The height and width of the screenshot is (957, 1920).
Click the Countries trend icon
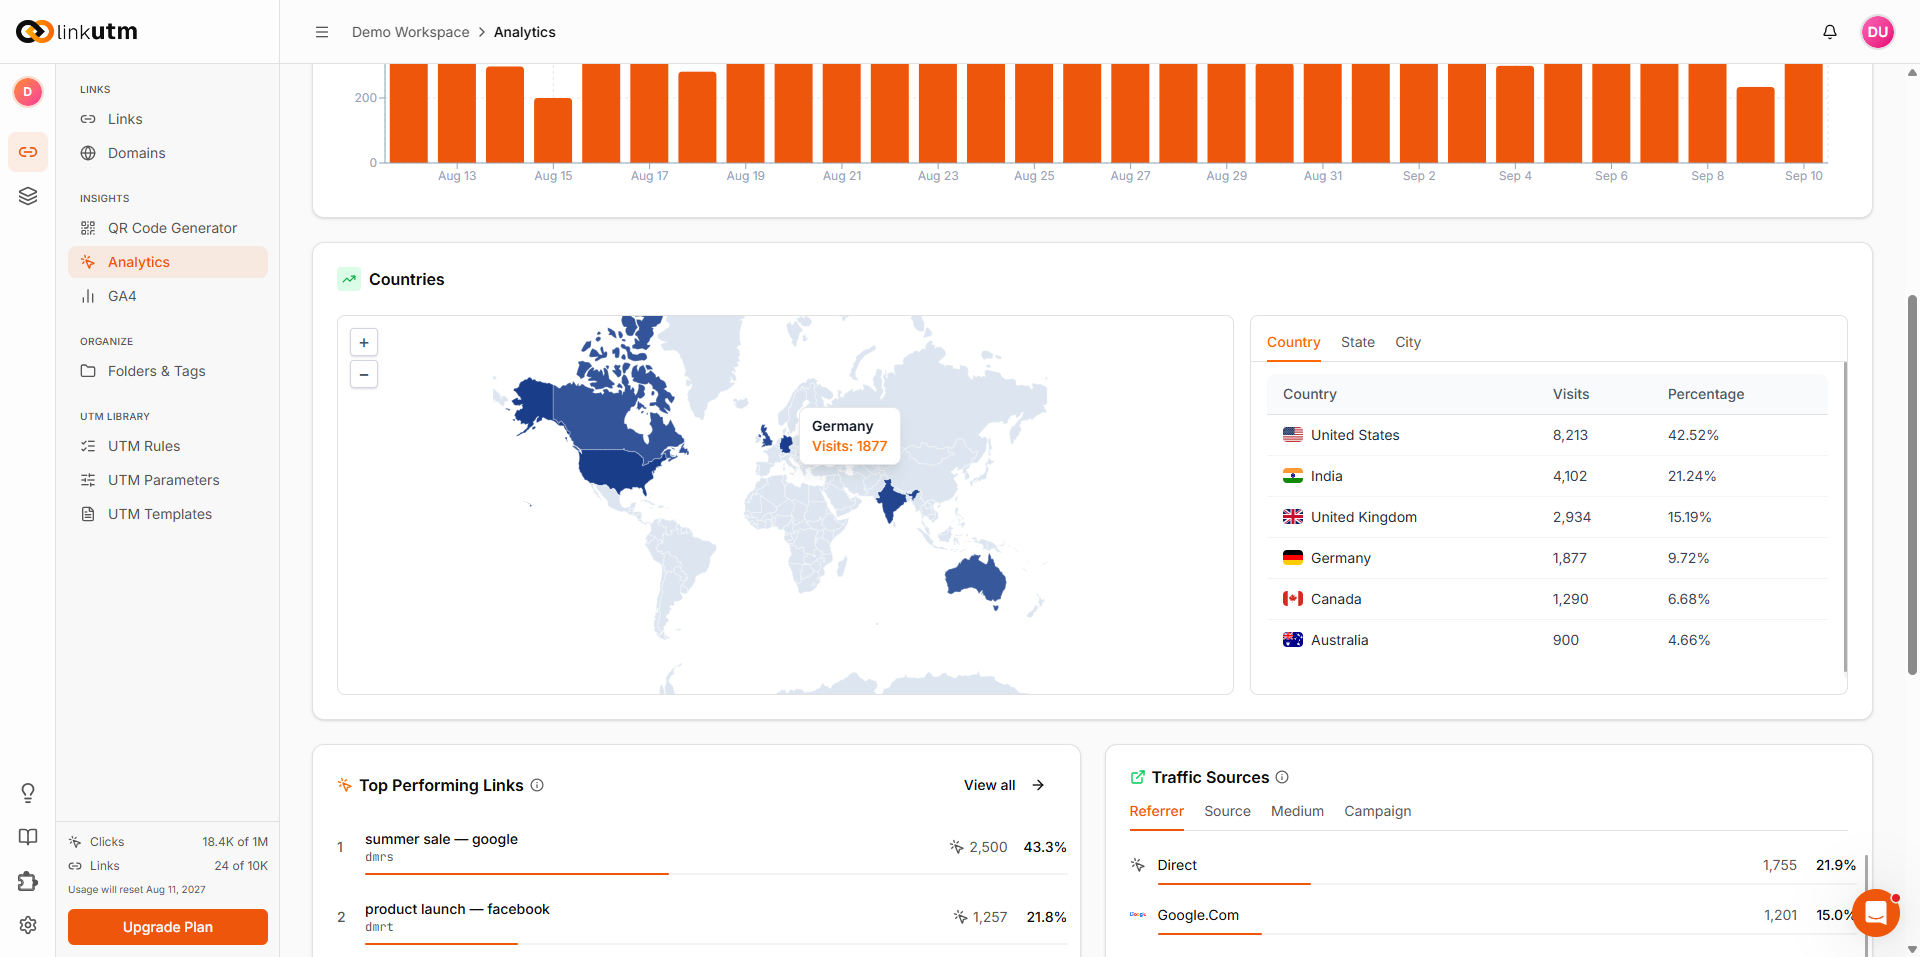349,279
